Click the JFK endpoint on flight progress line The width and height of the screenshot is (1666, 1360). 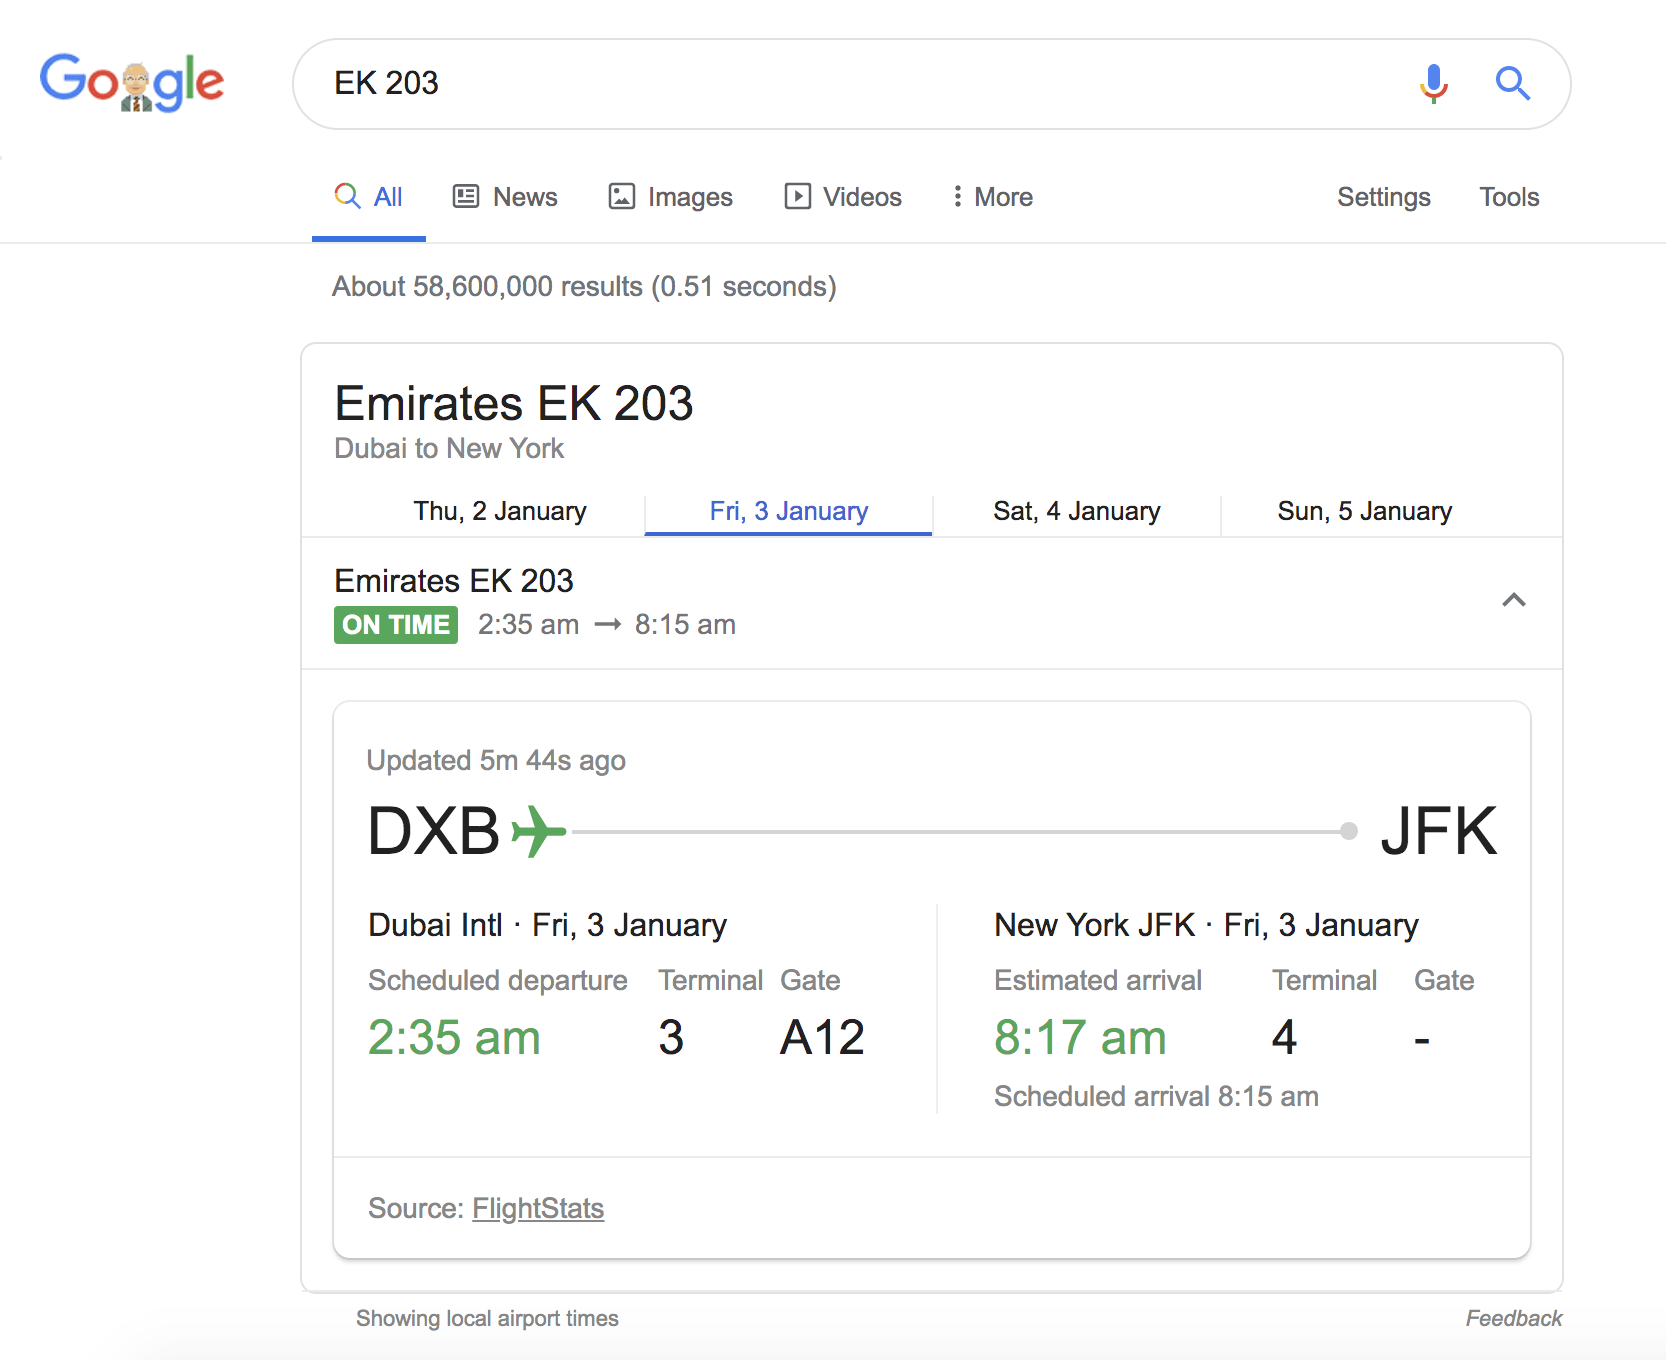(x=1349, y=831)
